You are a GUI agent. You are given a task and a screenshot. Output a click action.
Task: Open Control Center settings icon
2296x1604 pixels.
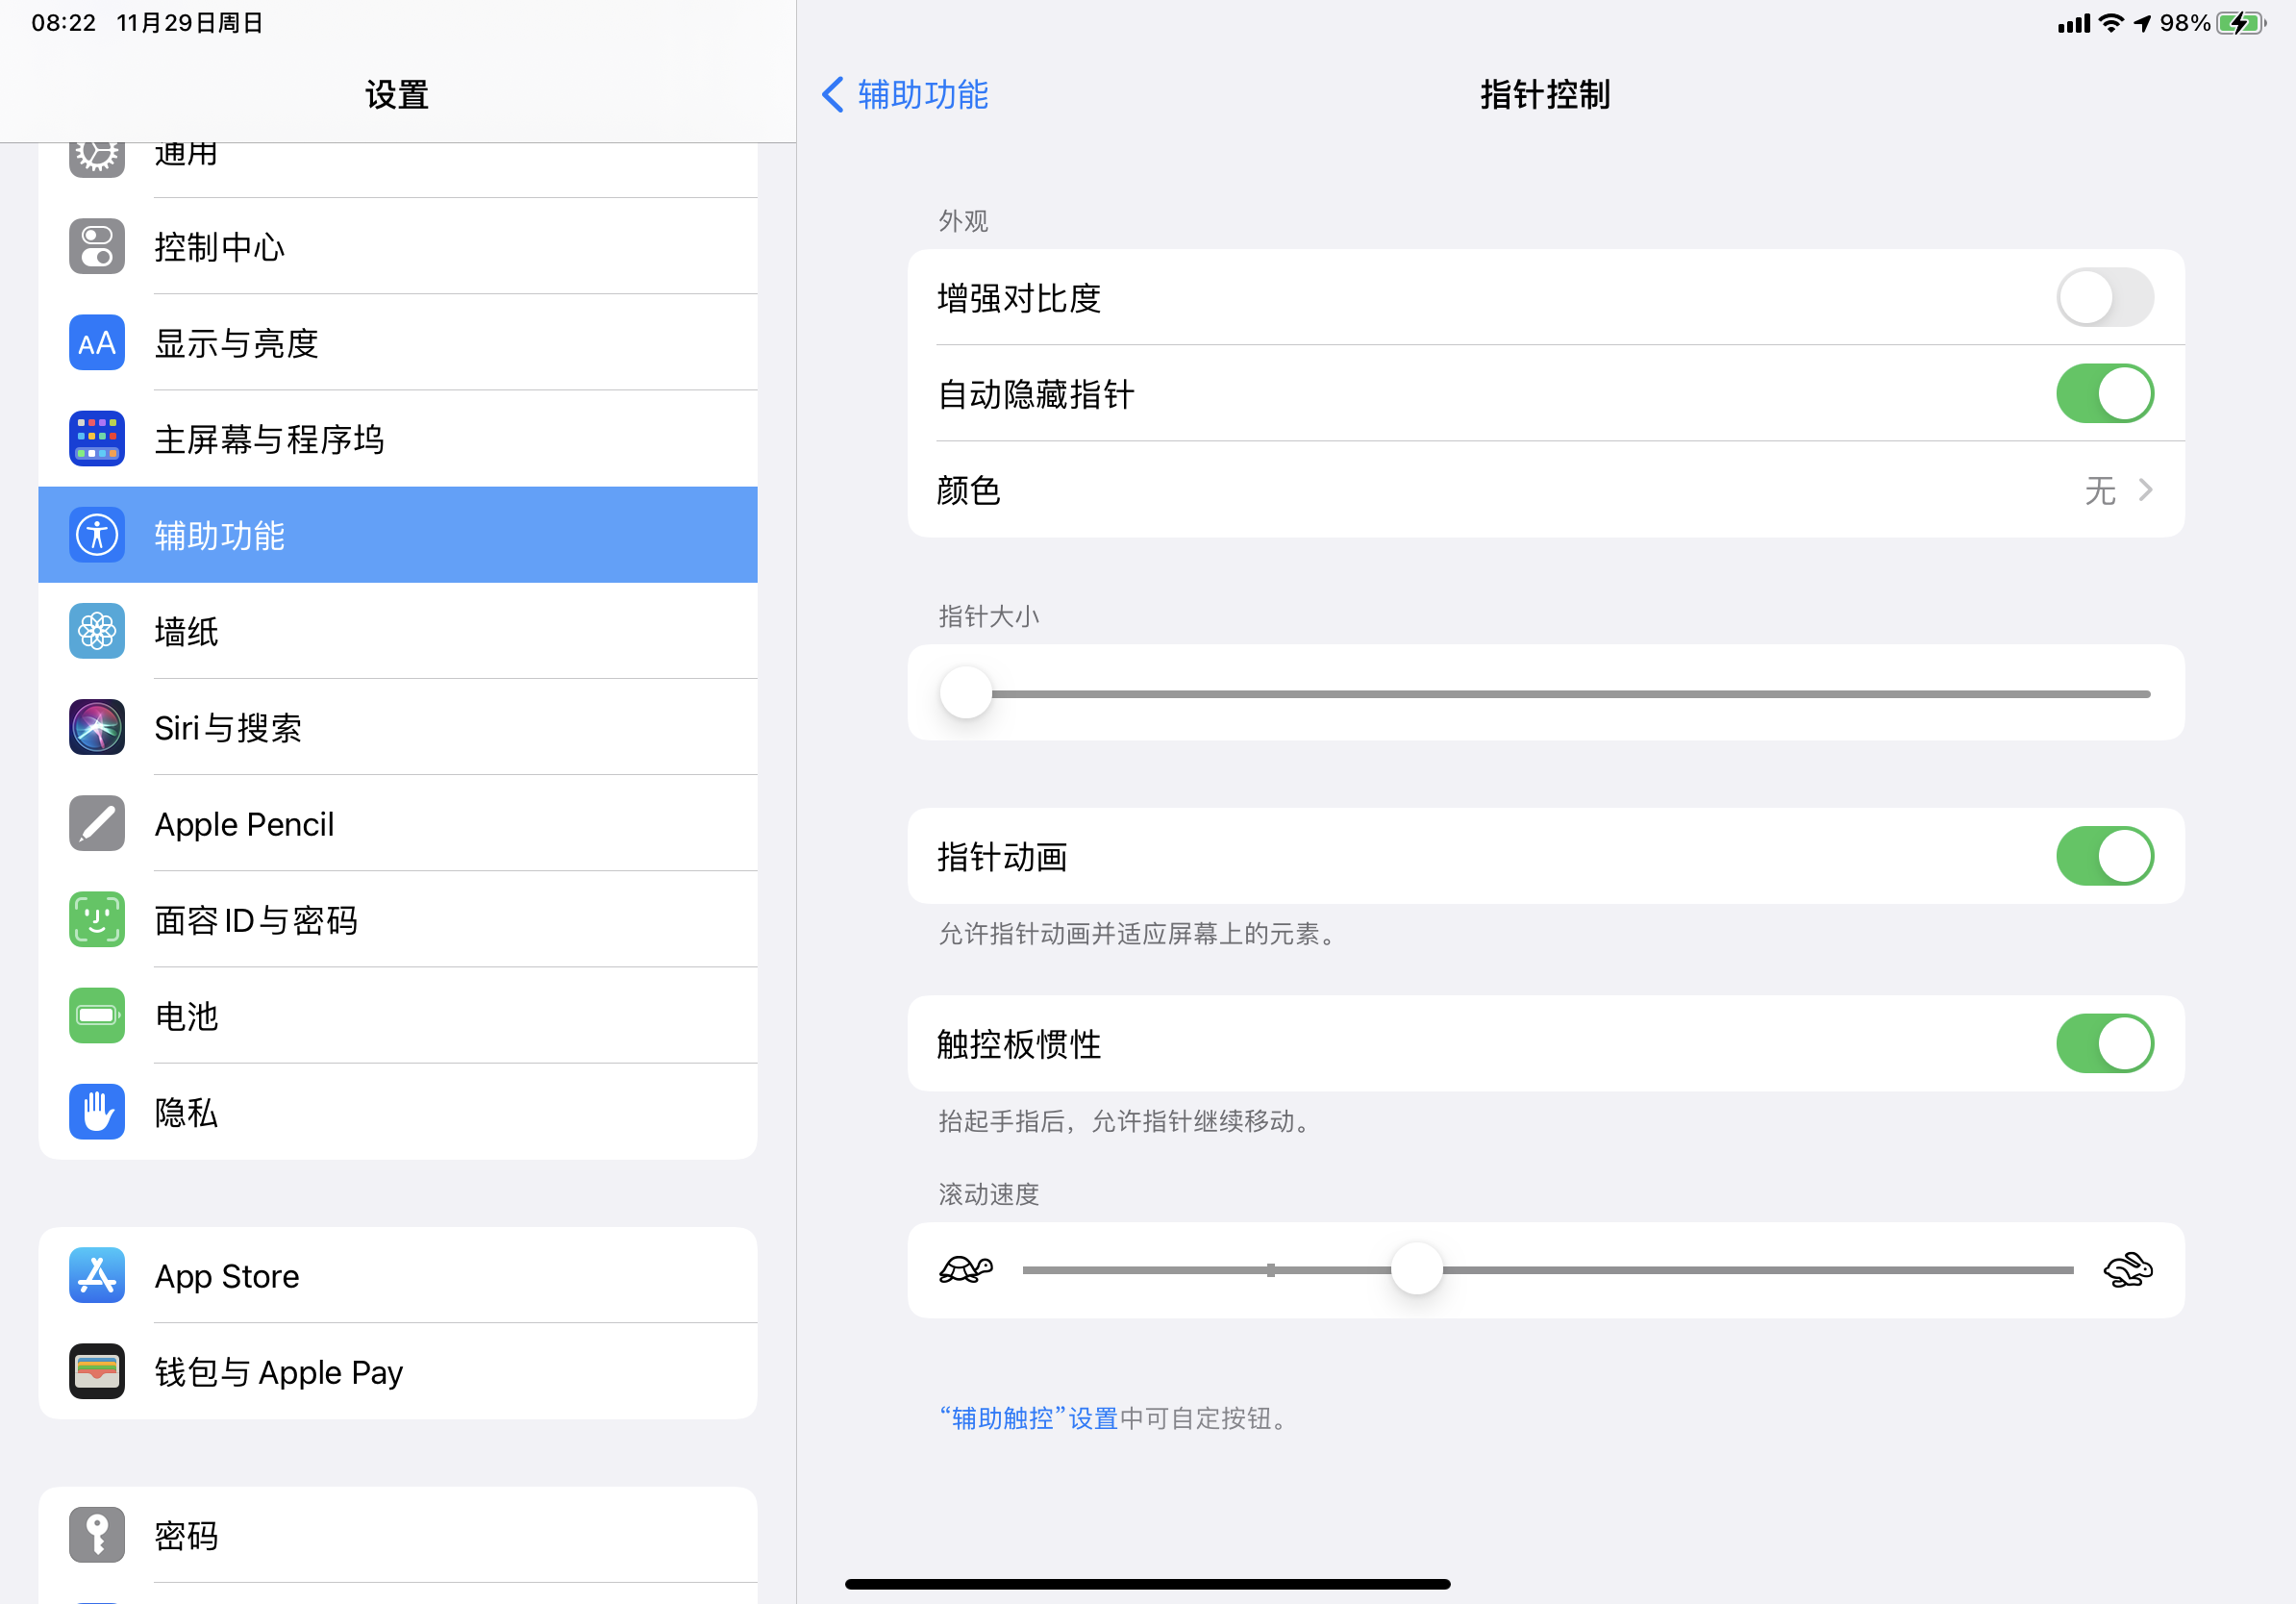(97, 246)
